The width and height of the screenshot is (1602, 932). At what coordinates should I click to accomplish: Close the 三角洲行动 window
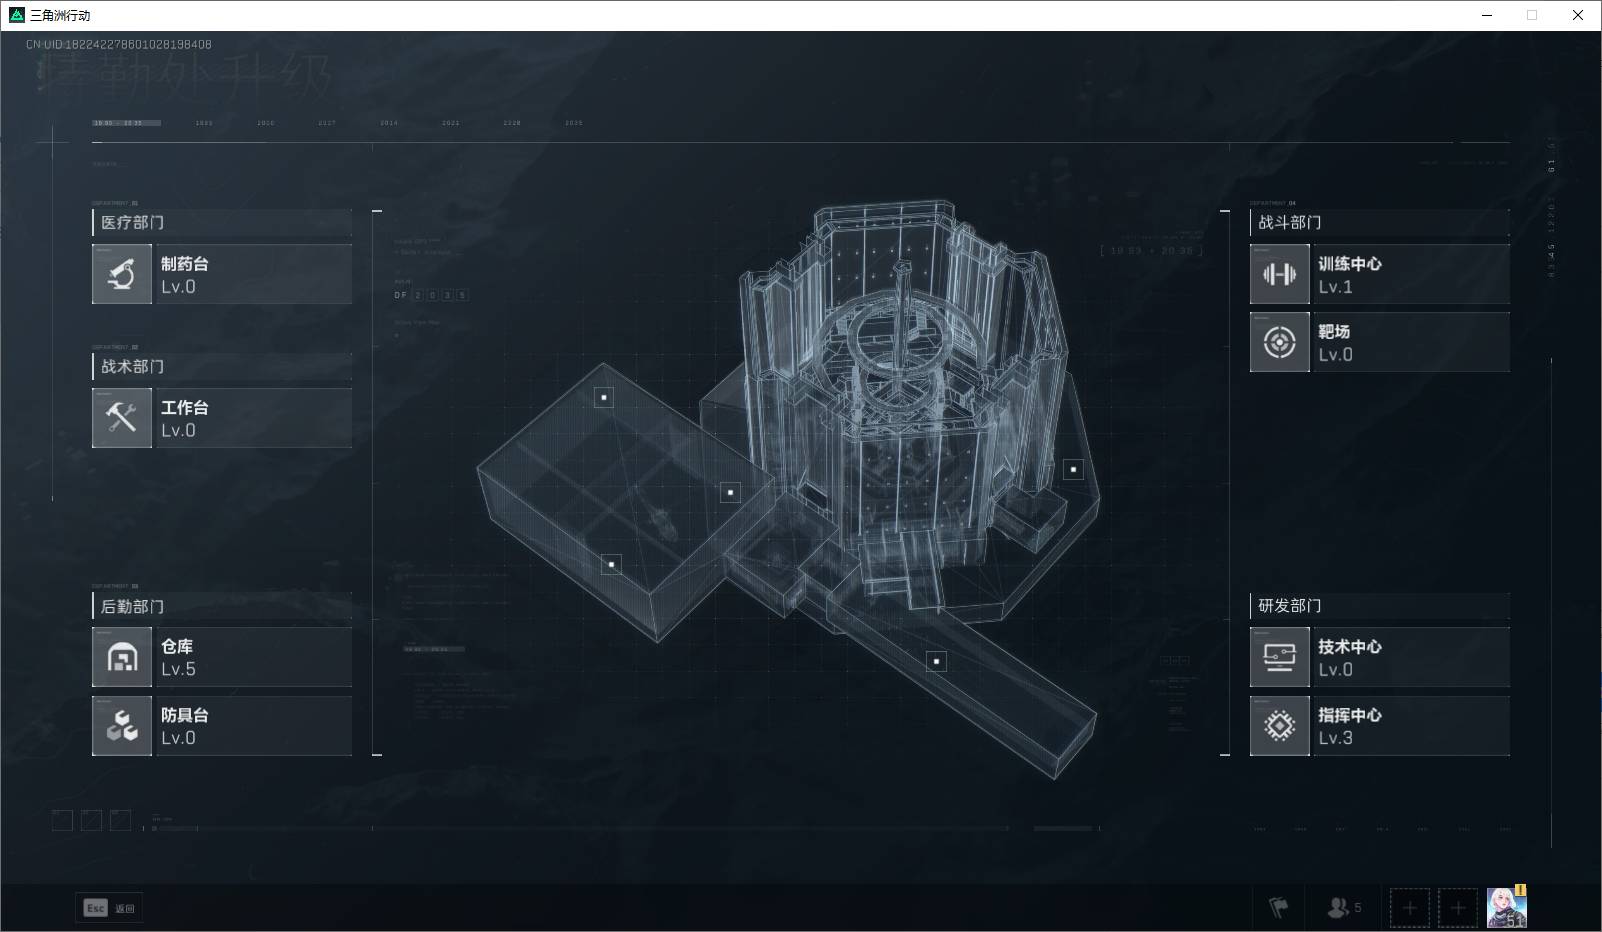click(1578, 15)
